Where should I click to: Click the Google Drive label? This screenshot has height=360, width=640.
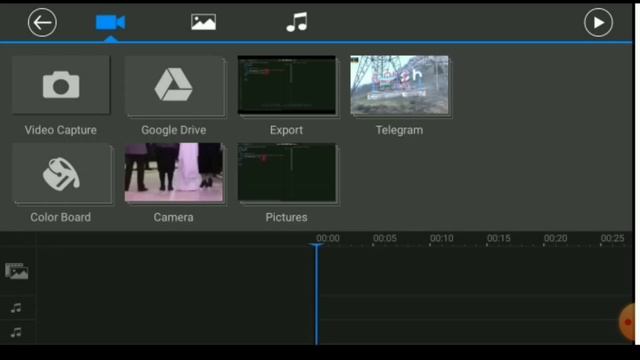174,130
